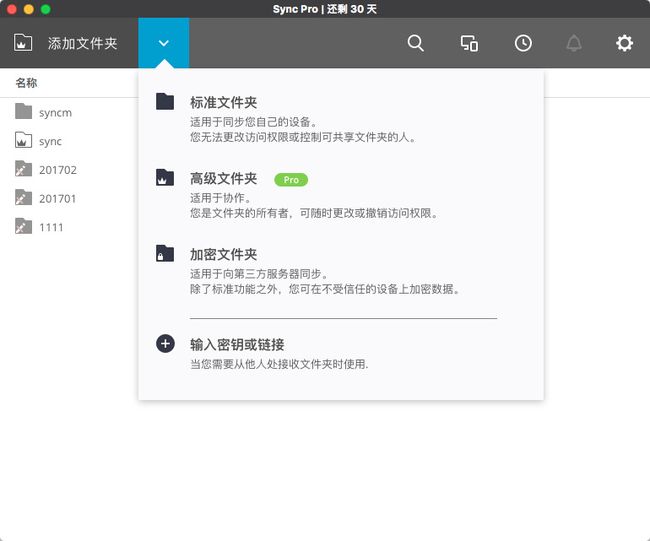The width and height of the screenshot is (650, 541).
Task: Click the 适用于同步您自己的设备 description
Action: click(x=253, y=122)
